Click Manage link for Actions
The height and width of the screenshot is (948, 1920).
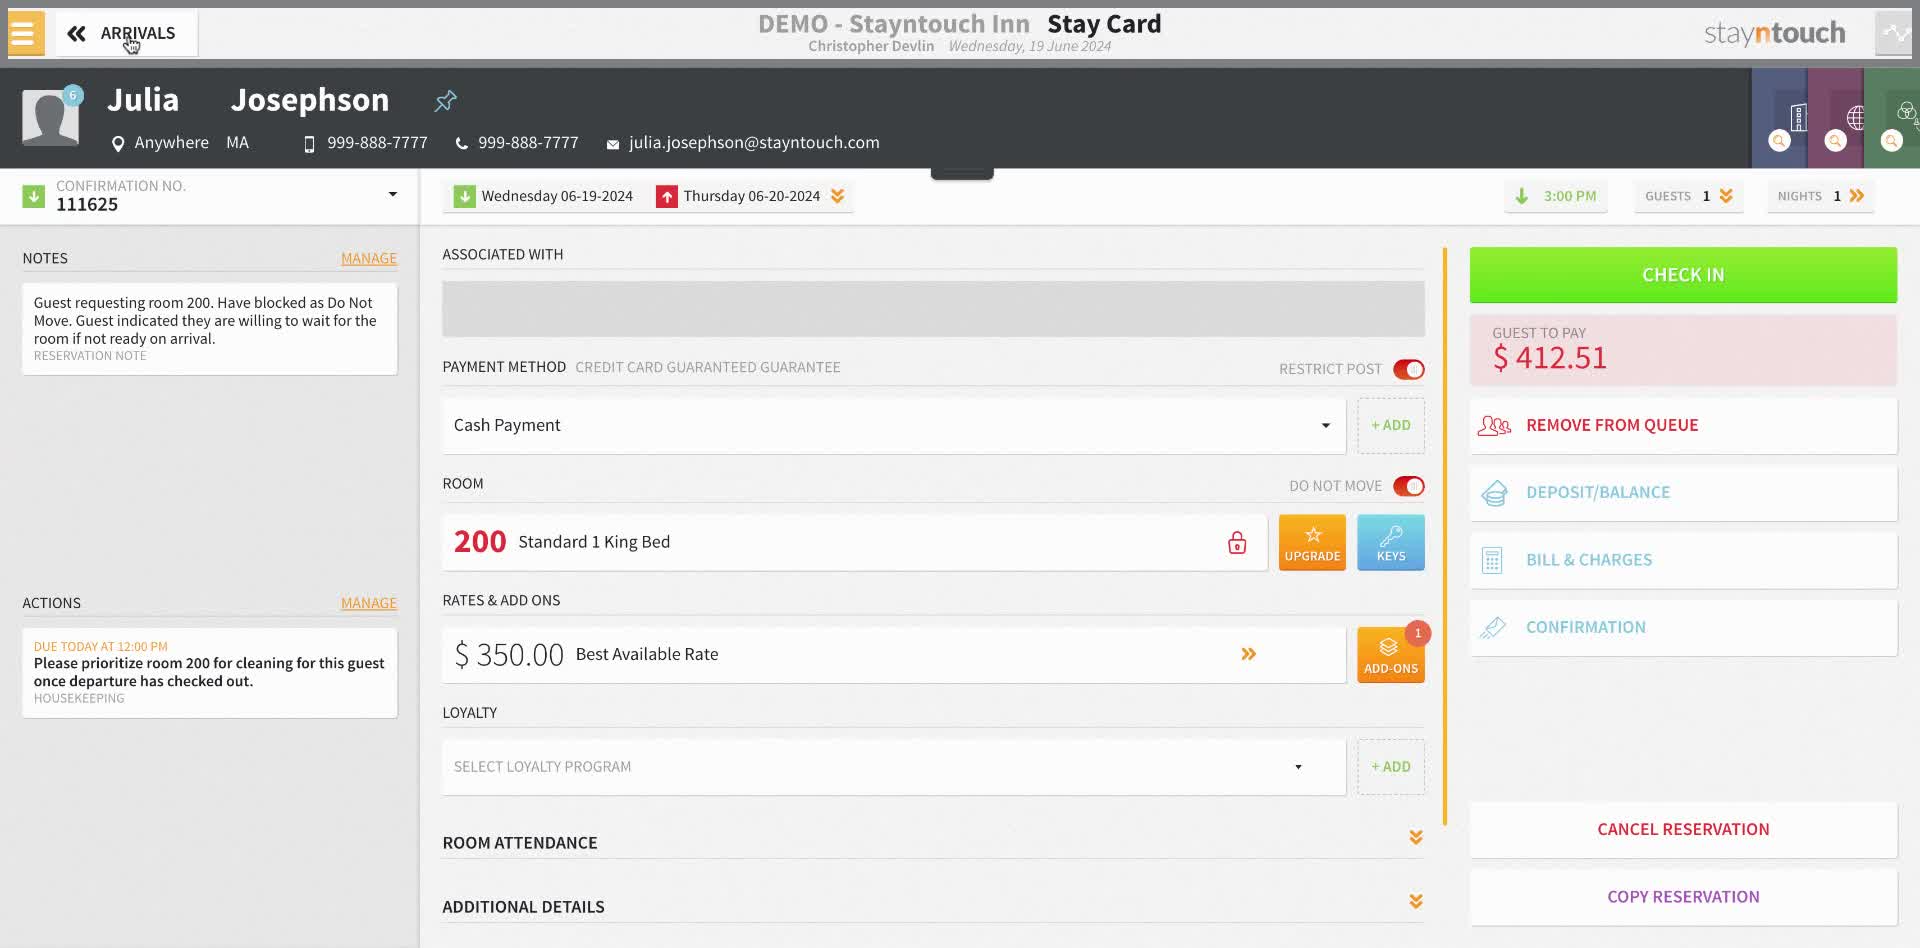pyautogui.click(x=369, y=603)
